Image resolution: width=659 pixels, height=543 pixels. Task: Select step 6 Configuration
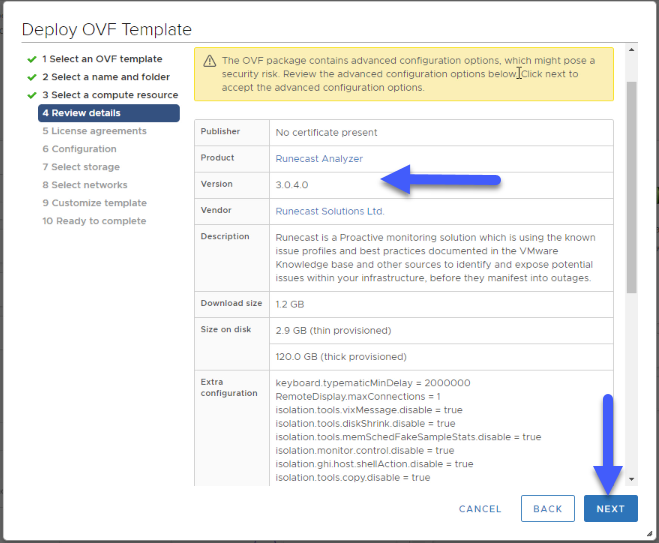coord(79,149)
